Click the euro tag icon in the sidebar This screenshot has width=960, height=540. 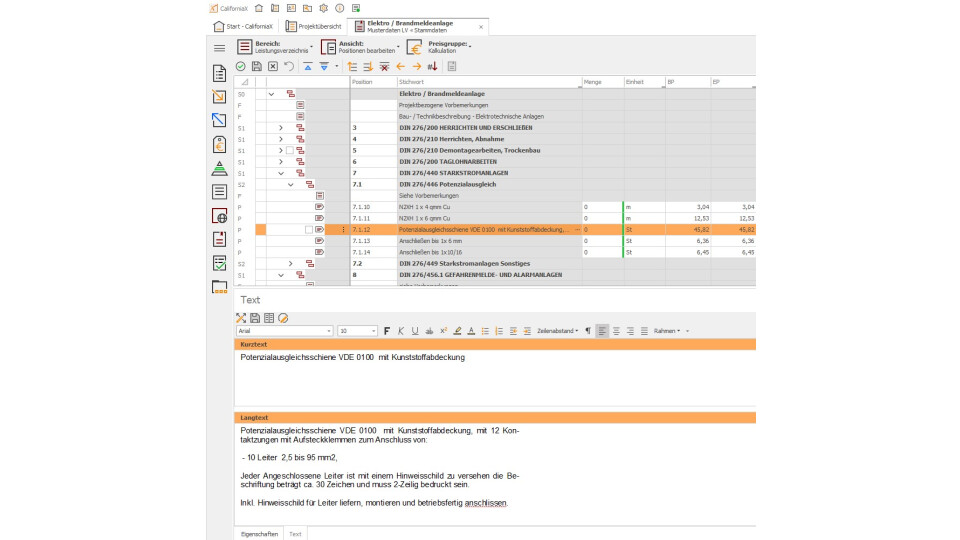click(219, 144)
